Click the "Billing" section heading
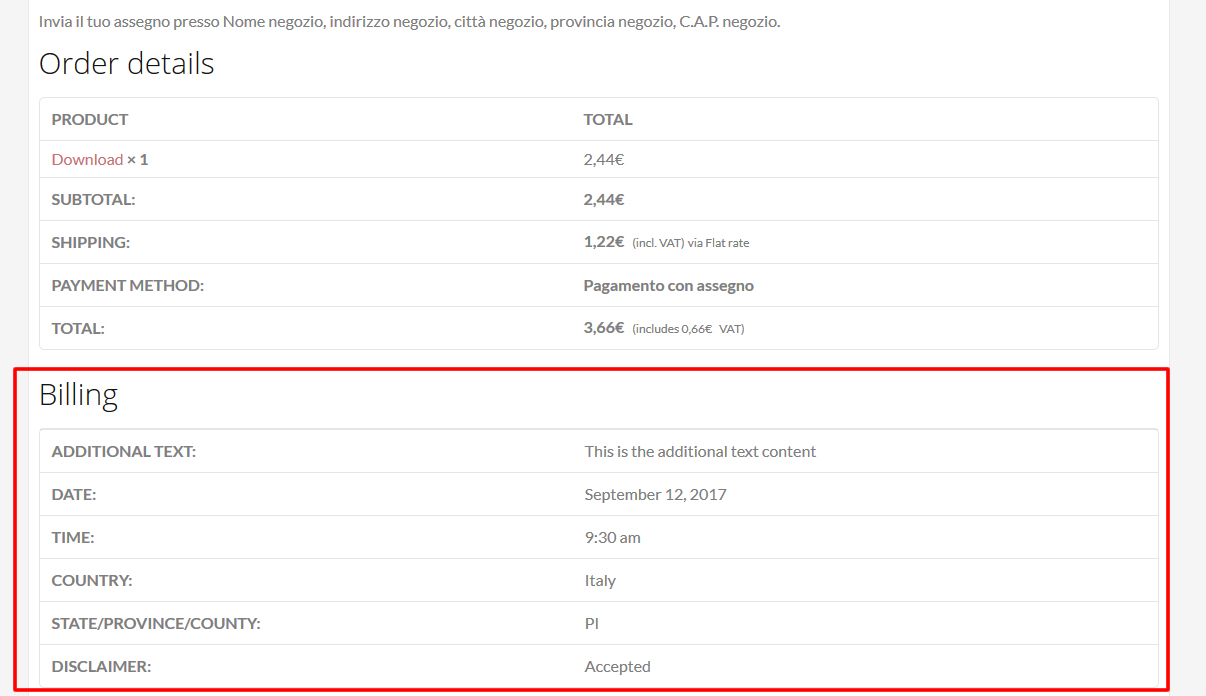This screenshot has width=1206, height=696. click(78, 395)
